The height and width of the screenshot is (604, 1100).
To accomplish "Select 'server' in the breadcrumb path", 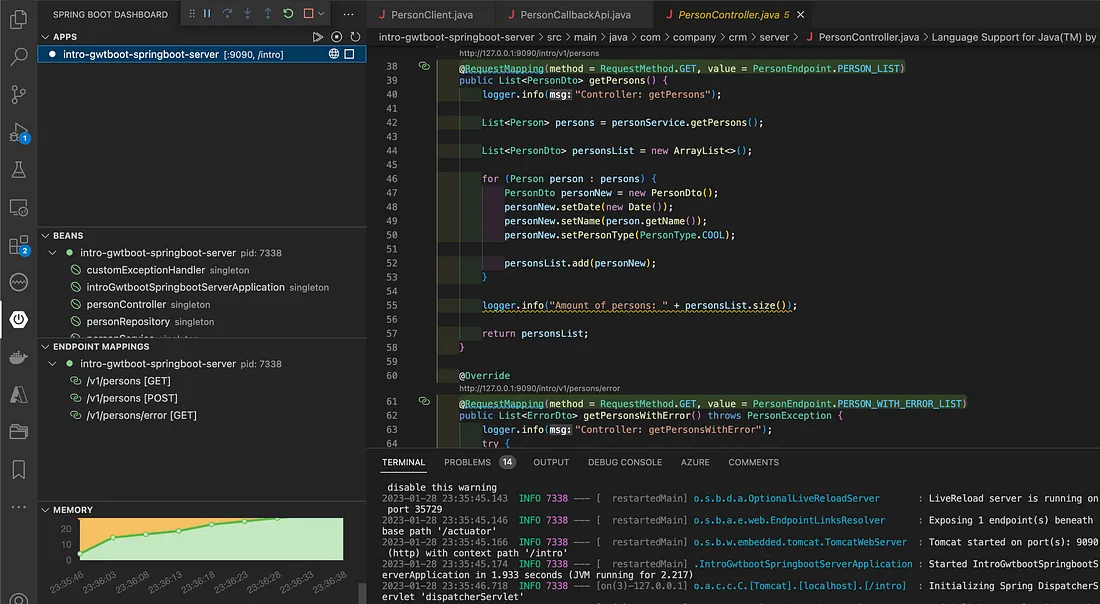I will pos(774,36).
